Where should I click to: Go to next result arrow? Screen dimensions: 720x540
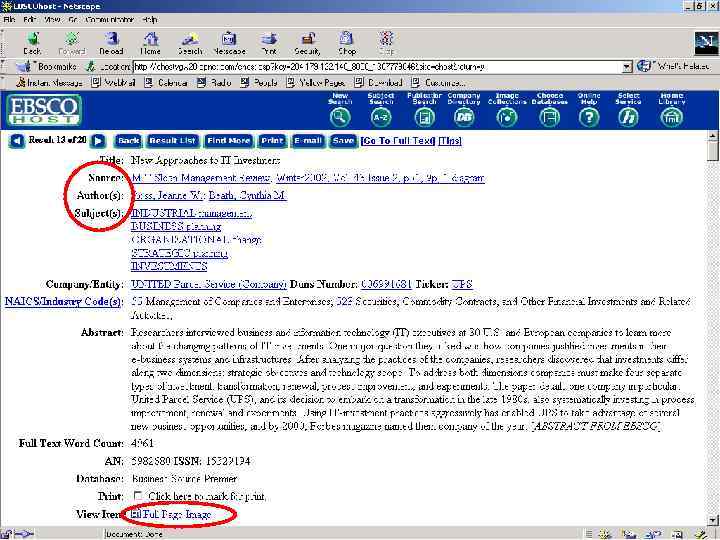98,141
